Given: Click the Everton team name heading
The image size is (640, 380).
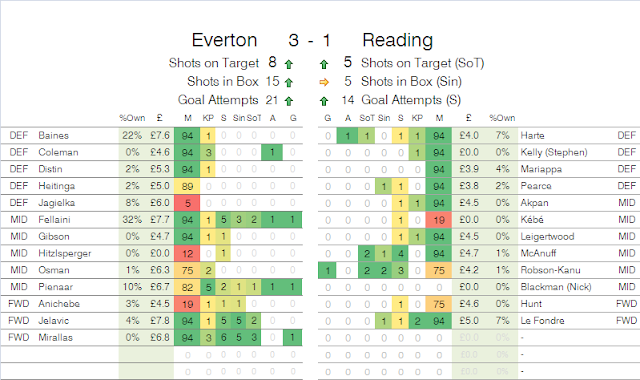Looking at the screenshot, I should (224, 40).
